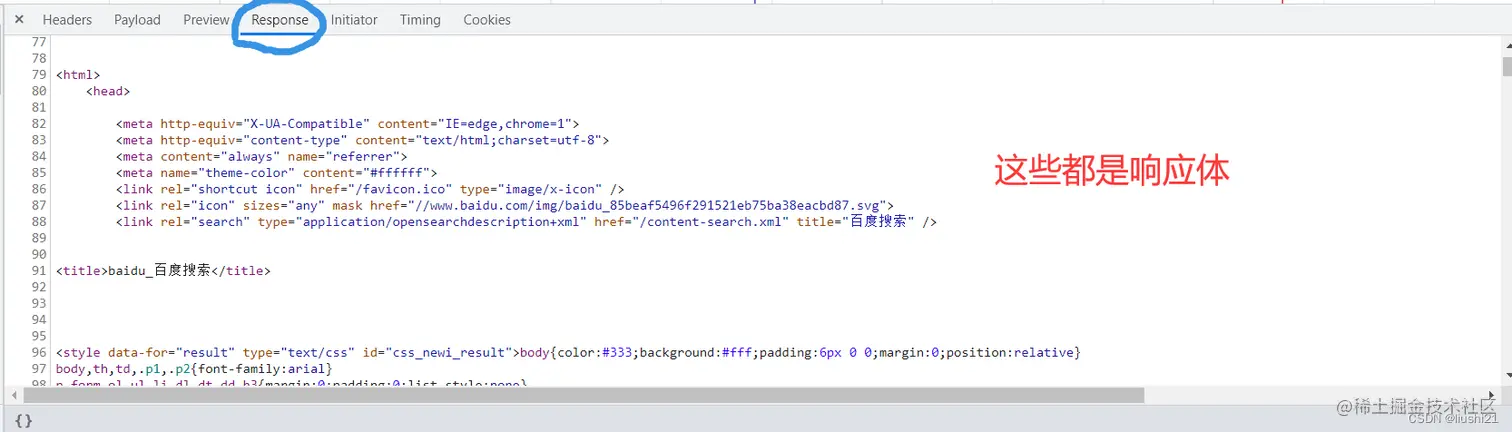Image resolution: width=1512 pixels, height=432 pixels.
Task: Go to the Initiator tab
Action: 354,20
